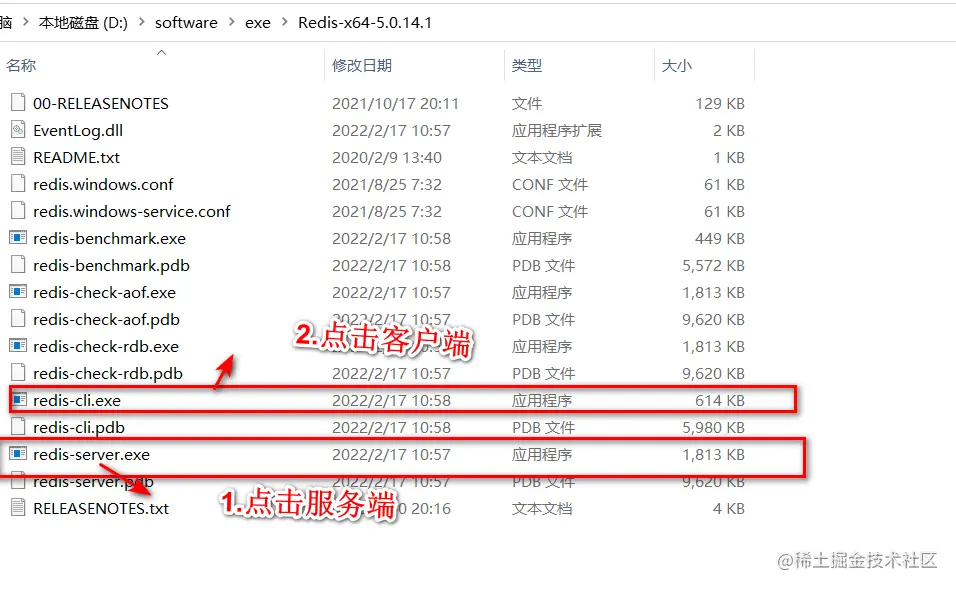
Task: Sort files by 名称 column header
Action: click(x=21, y=65)
